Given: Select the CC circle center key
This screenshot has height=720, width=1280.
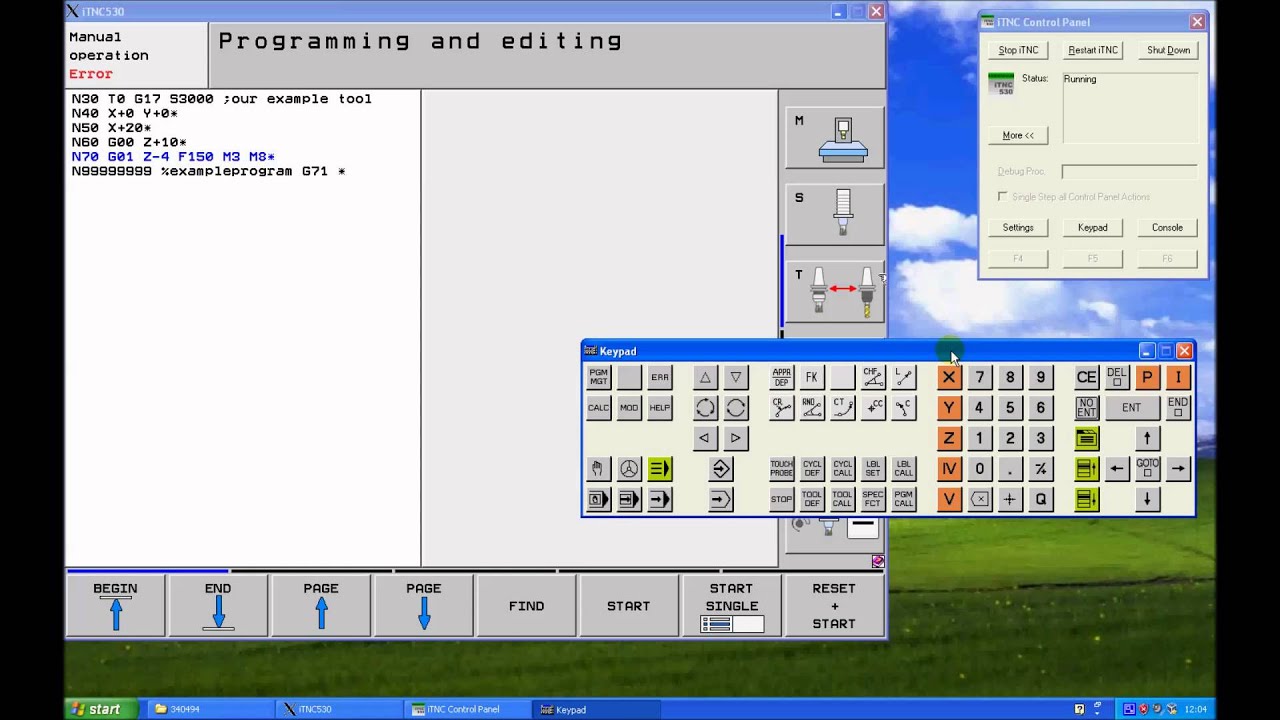Looking at the screenshot, I should [873, 408].
